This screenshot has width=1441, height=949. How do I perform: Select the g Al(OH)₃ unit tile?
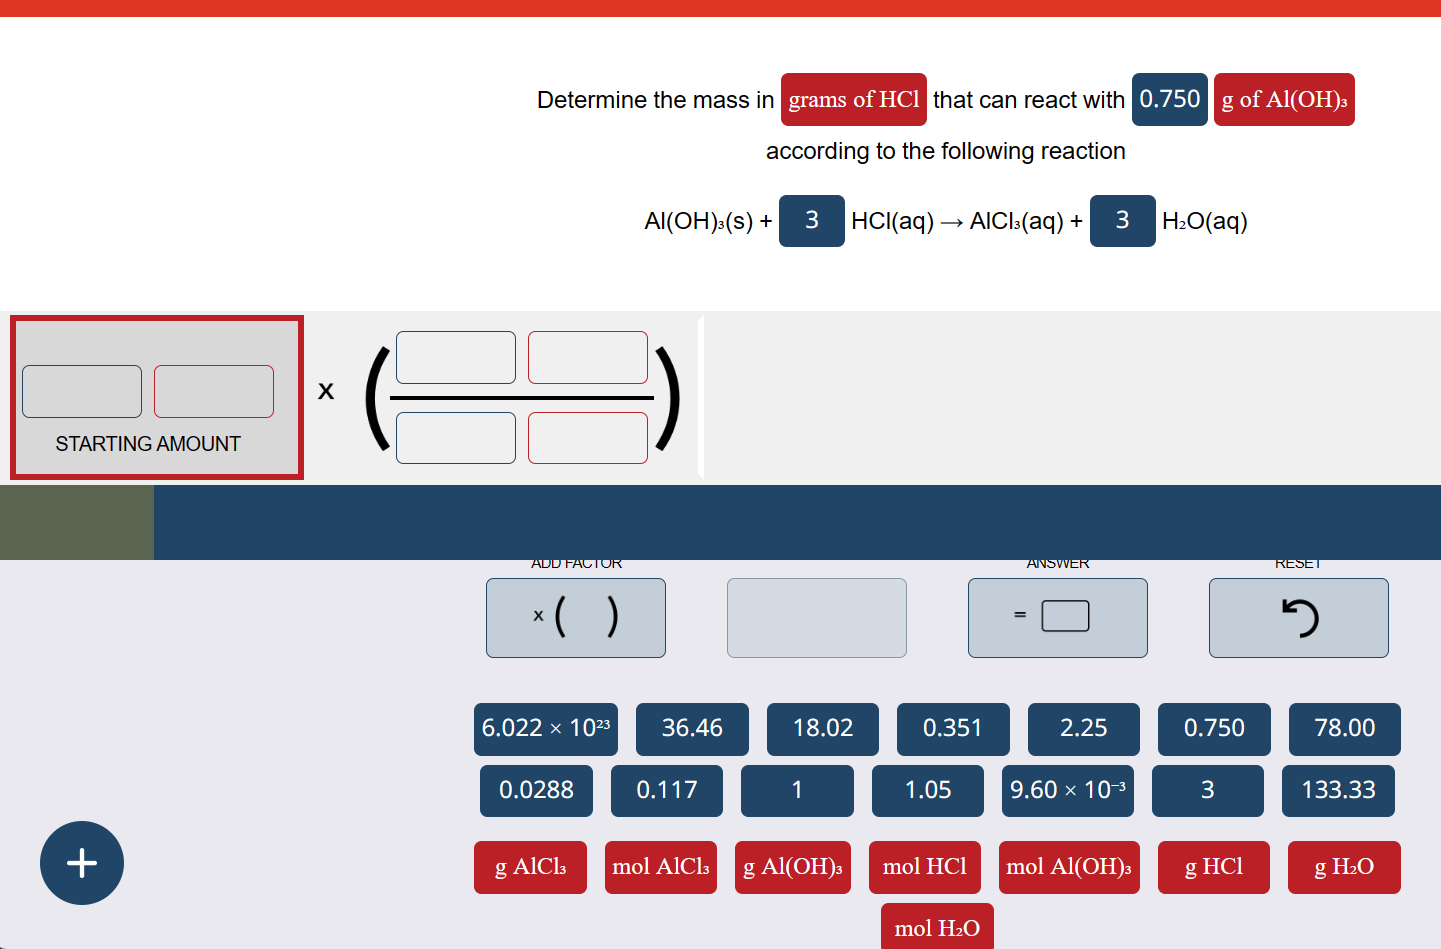(793, 867)
